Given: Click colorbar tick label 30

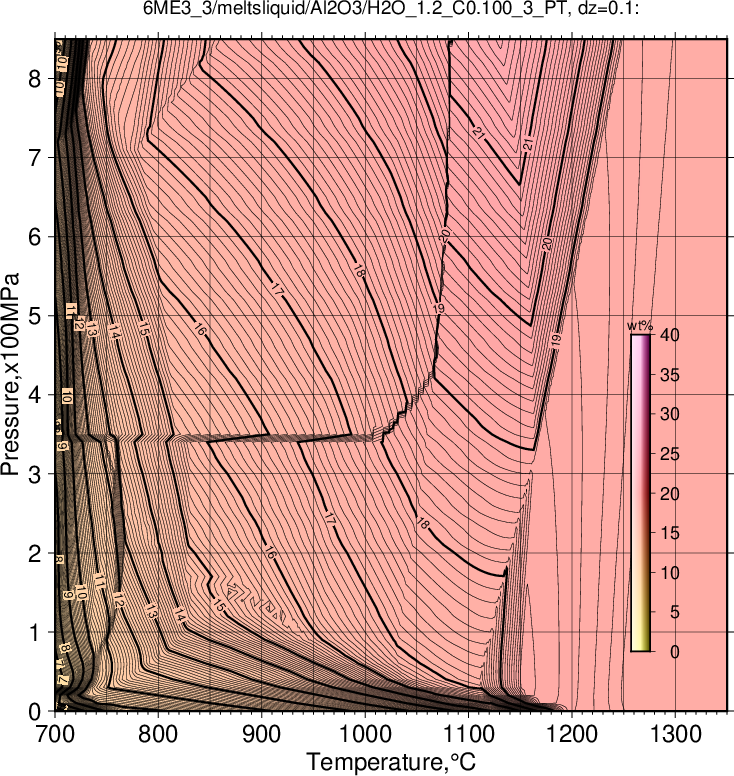Looking at the screenshot, I should coord(669,414).
